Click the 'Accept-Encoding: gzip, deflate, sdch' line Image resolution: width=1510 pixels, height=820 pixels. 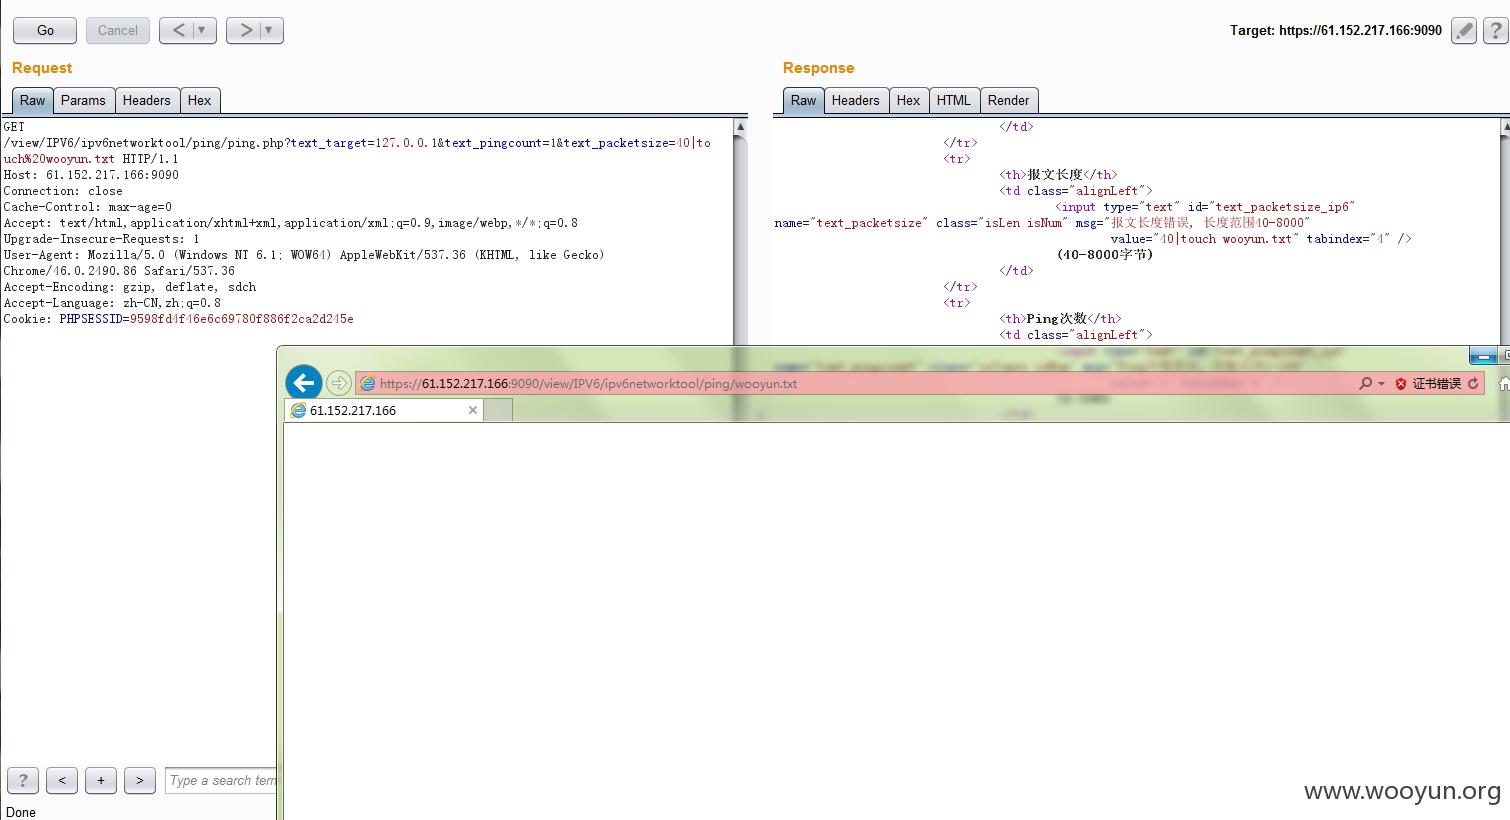point(130,287)
